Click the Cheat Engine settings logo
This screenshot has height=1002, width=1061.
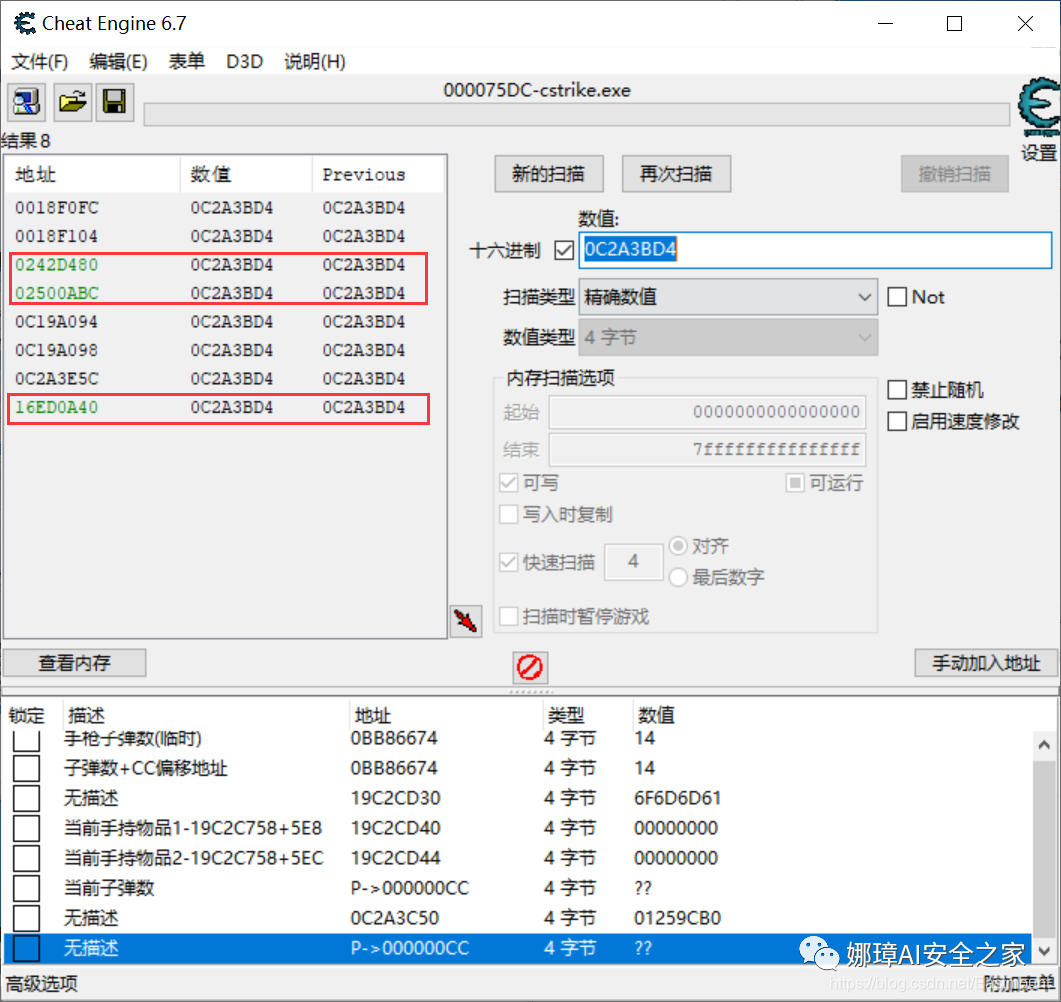point(1039,107)
